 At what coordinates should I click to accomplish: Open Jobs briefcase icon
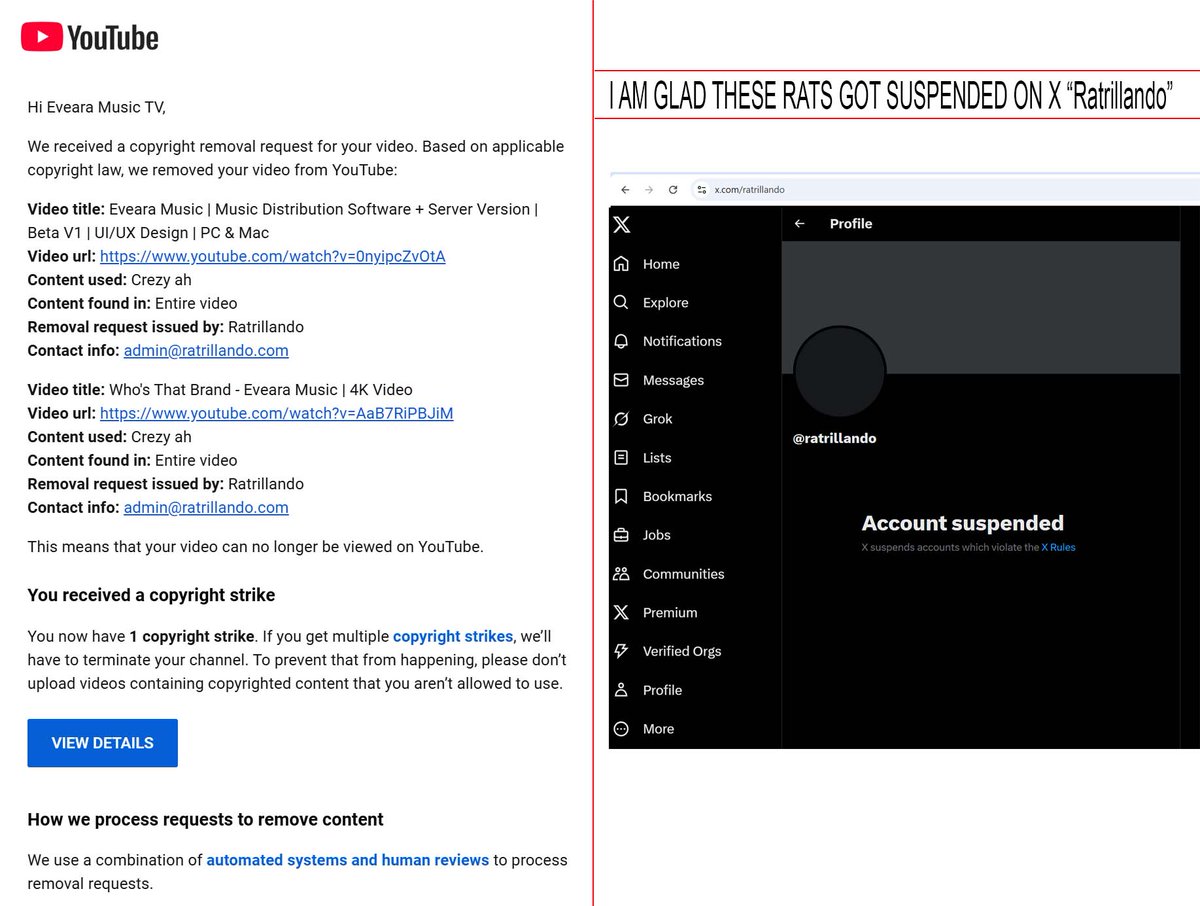[621, 535]
